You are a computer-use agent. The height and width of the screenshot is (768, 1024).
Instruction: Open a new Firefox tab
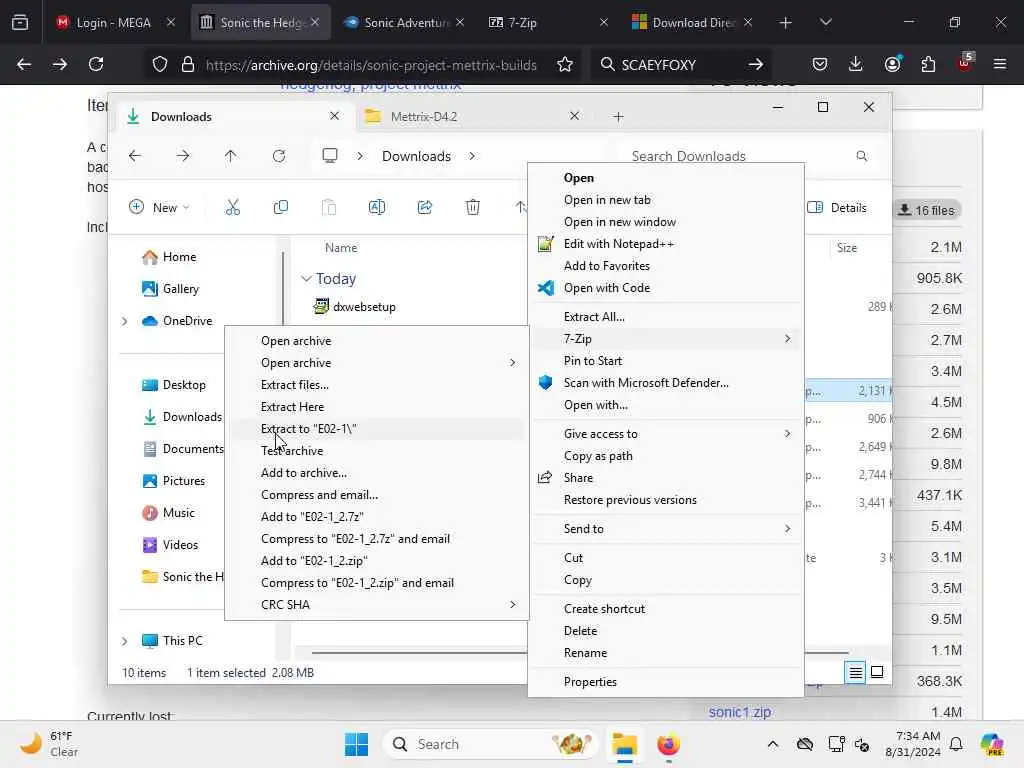pyautogui.click(x=786, y=22)
